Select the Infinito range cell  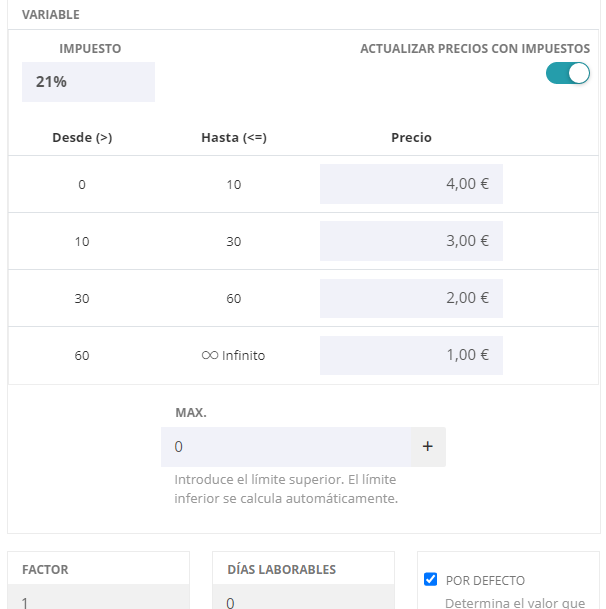[x=233, y=355]
